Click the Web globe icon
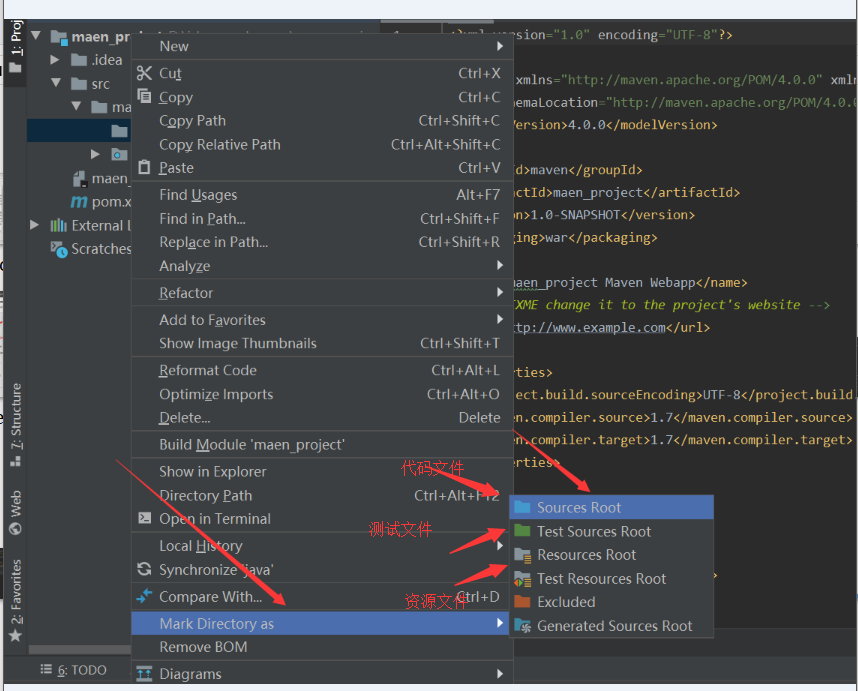This screenshot has height=691, width=858. click(15, 529)
